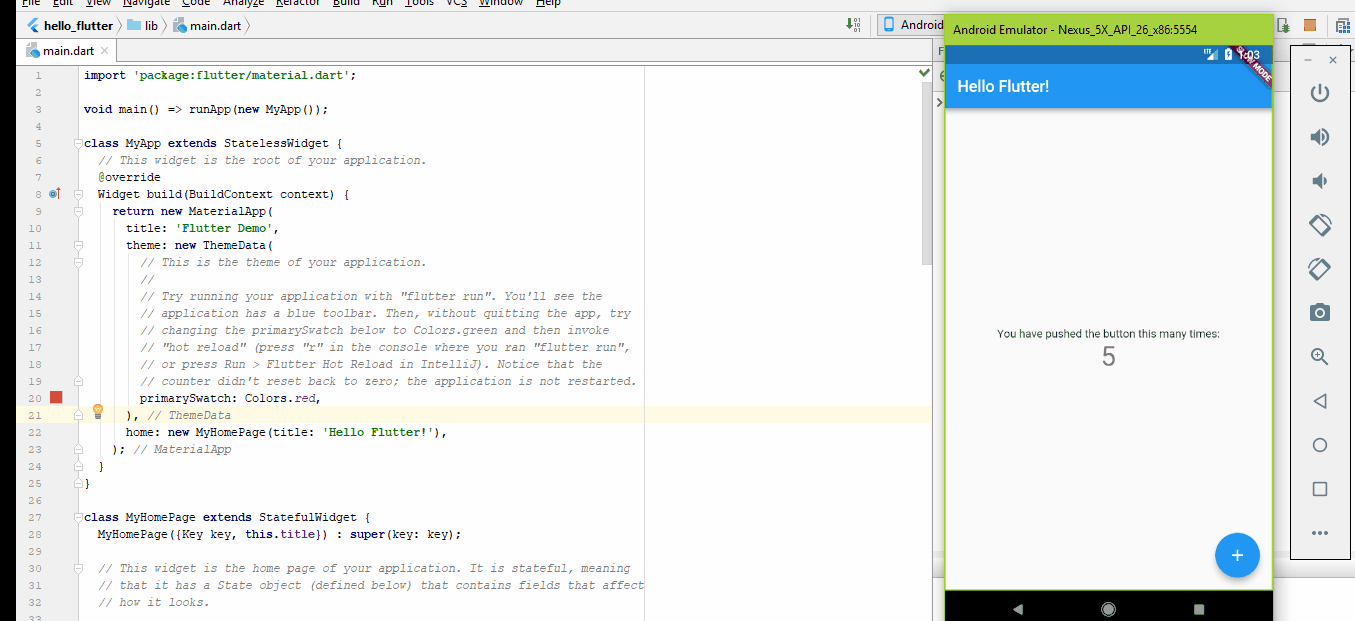Click the green checkmark inspection status icon
The image size is (1355, 621).
click(x=924, y=73)
